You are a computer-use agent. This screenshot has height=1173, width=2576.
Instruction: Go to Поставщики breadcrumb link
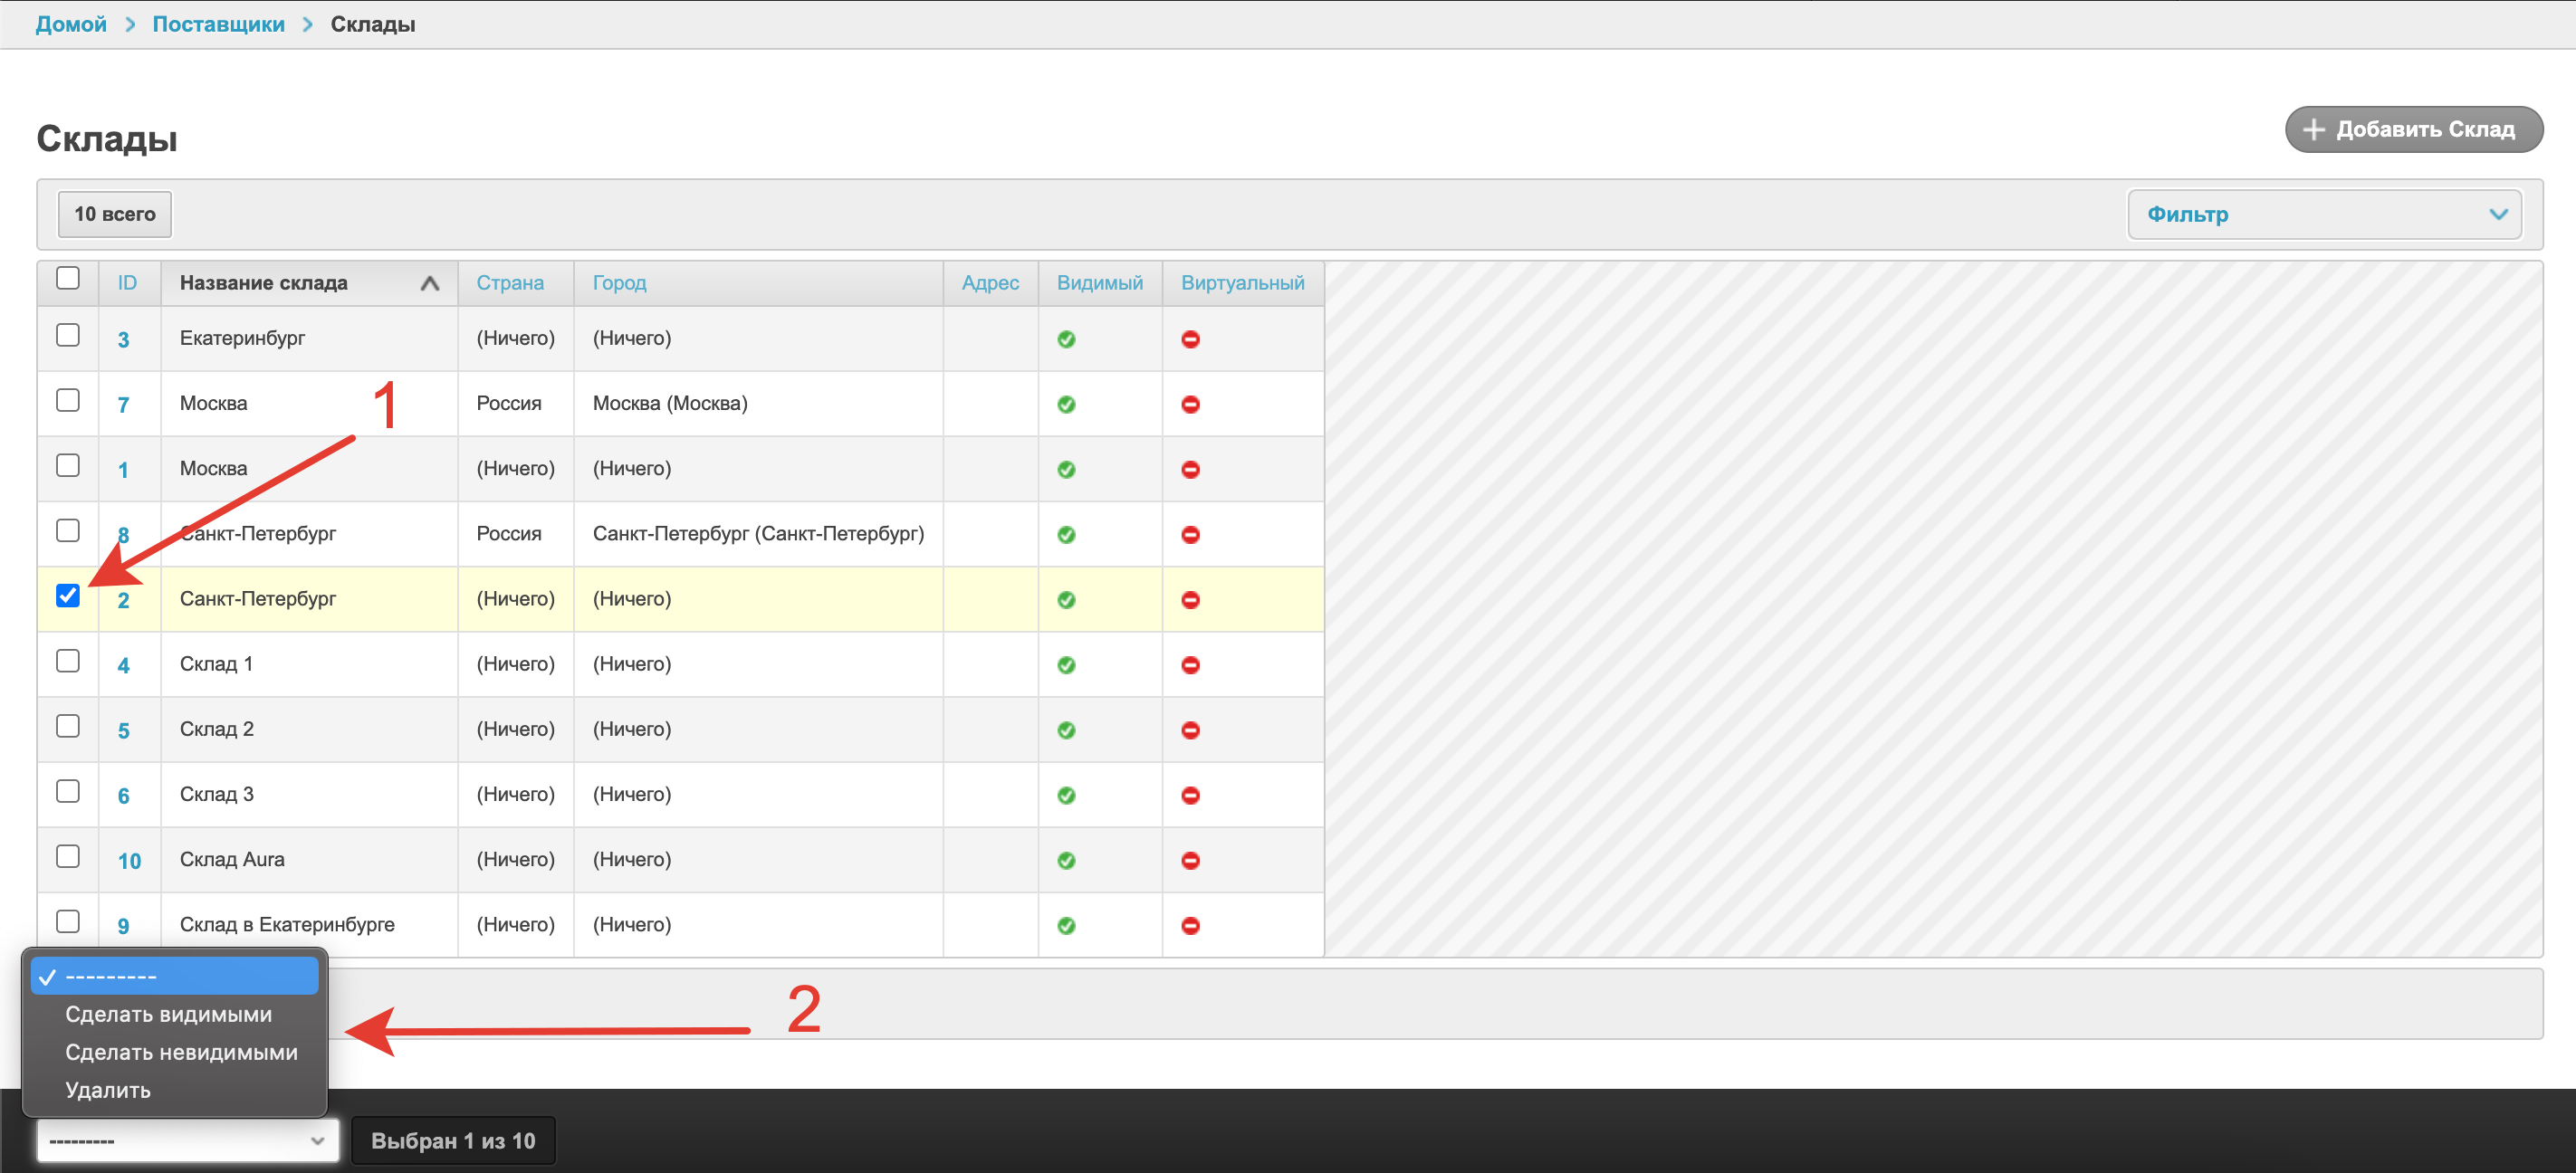pyautogui.click(x=218, y=24)
